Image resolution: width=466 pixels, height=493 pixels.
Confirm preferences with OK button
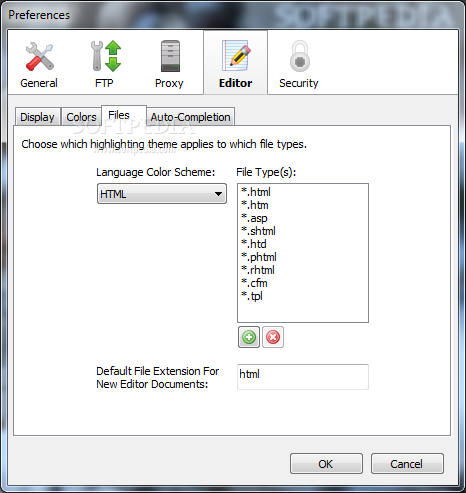(x=326, y=464)
